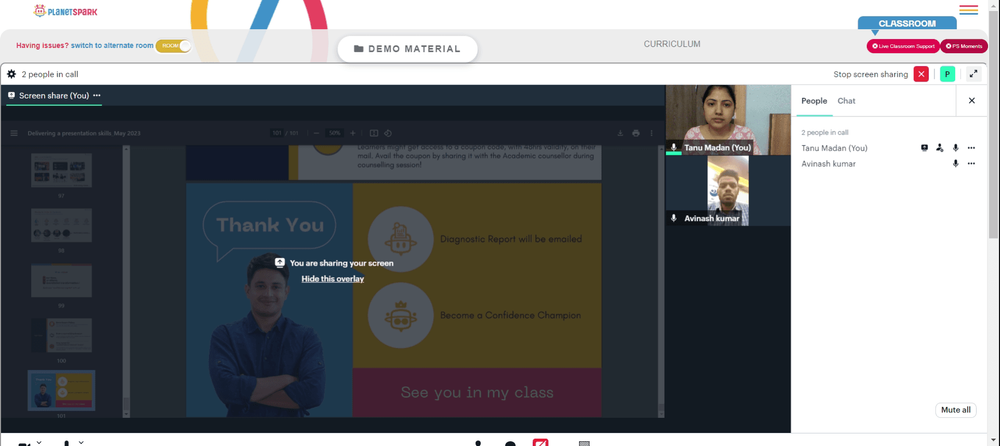Select slide 100 thumbnail
The image size is (1000, 446).
click(61, 336)
